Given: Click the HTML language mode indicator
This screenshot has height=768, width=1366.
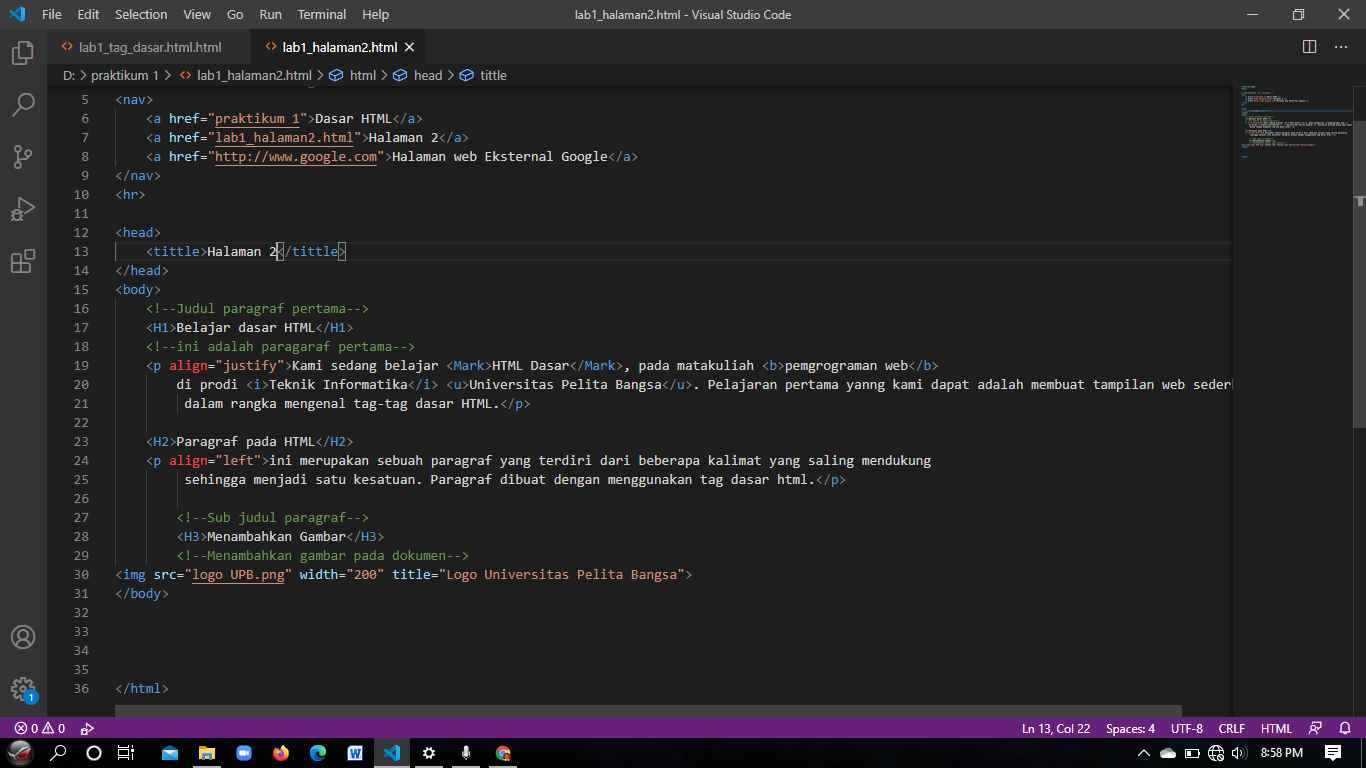Looking at the screenshot, I should 1275,728.
